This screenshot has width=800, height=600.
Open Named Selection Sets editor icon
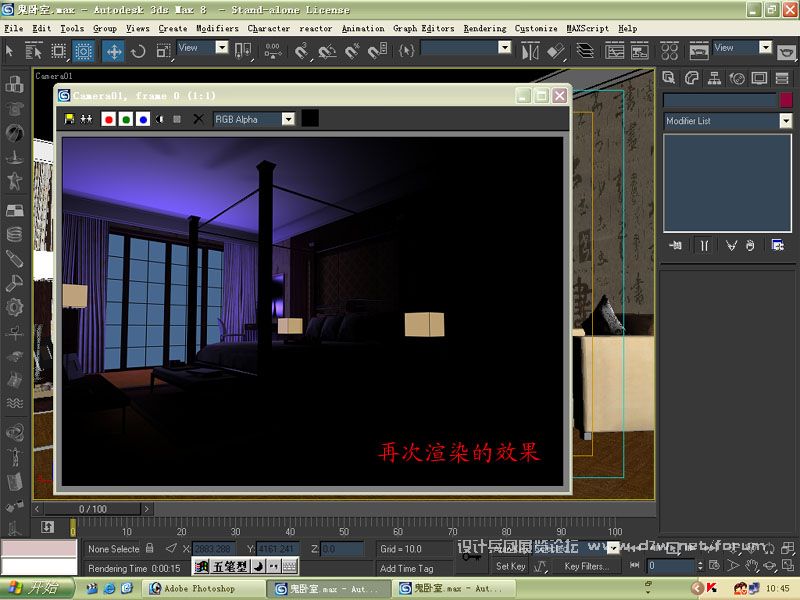406,51
